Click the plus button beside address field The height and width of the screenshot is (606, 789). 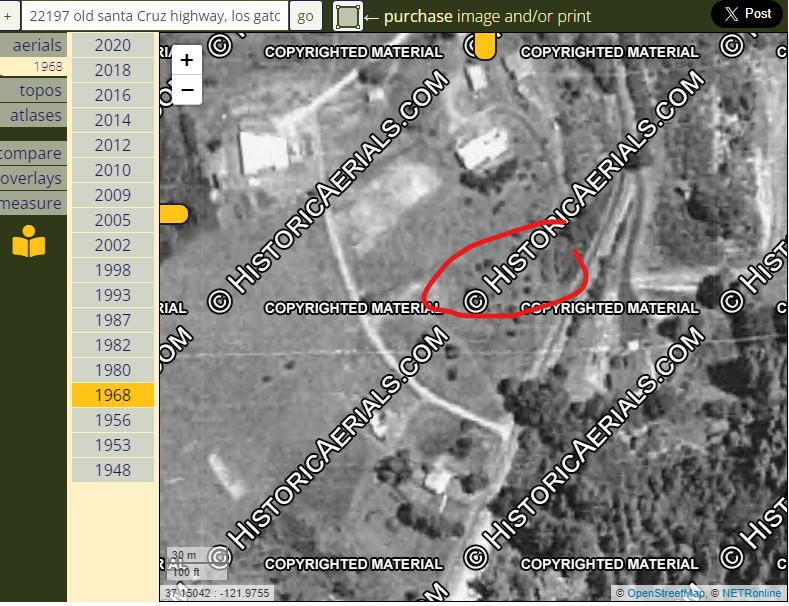pos(8,16)
